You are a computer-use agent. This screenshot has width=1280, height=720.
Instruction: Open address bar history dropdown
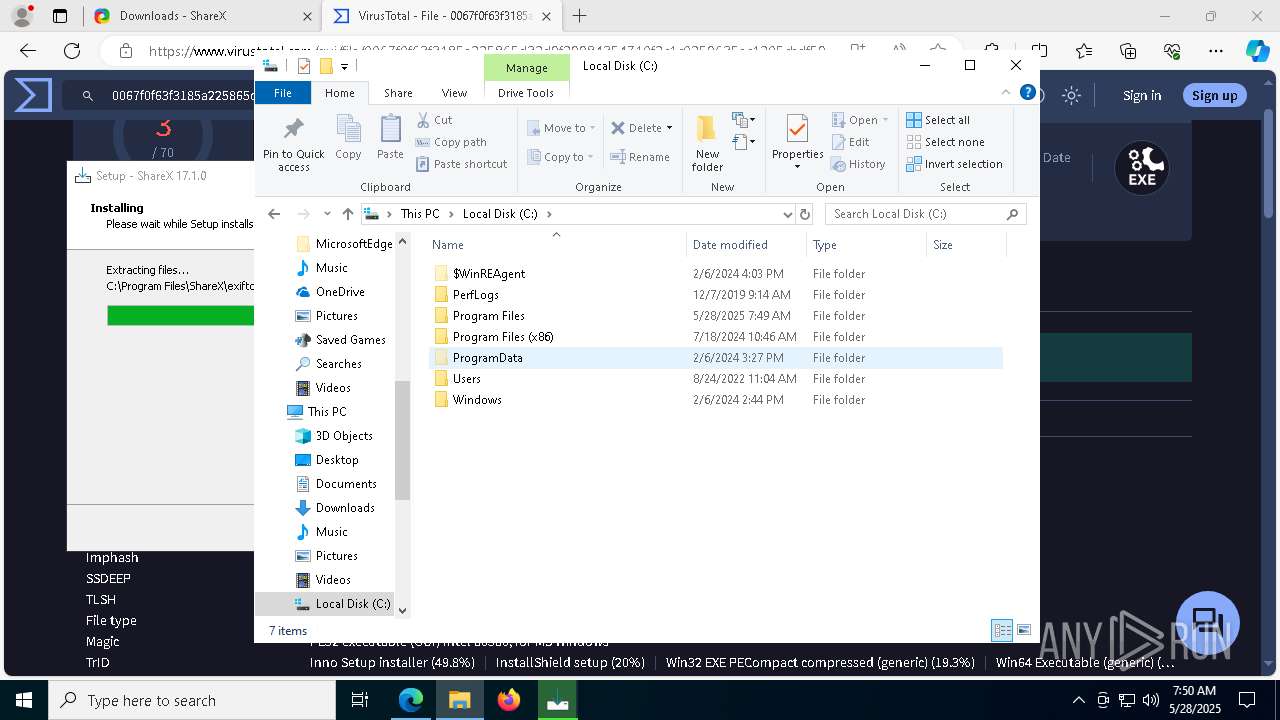click(788, 214)
